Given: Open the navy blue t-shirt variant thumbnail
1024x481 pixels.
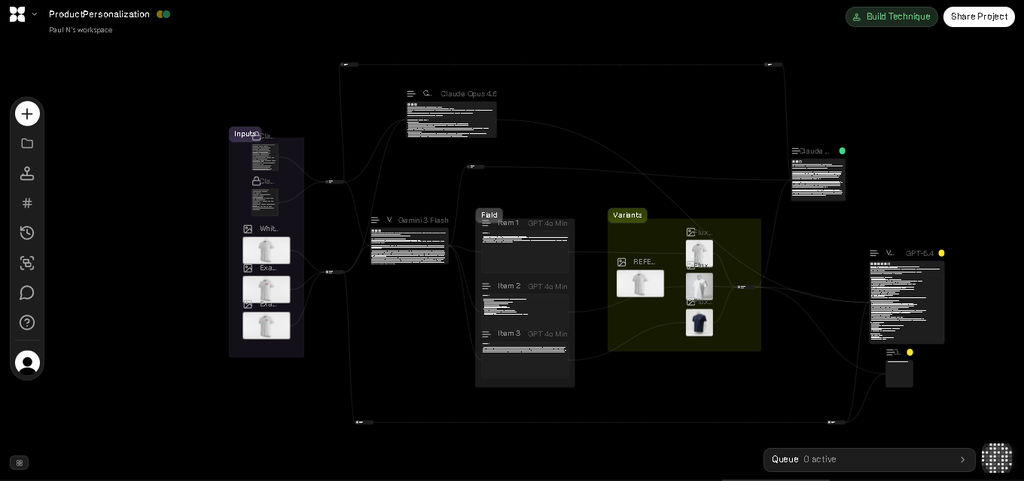Looking at the screenshot, I should [699, 322].
